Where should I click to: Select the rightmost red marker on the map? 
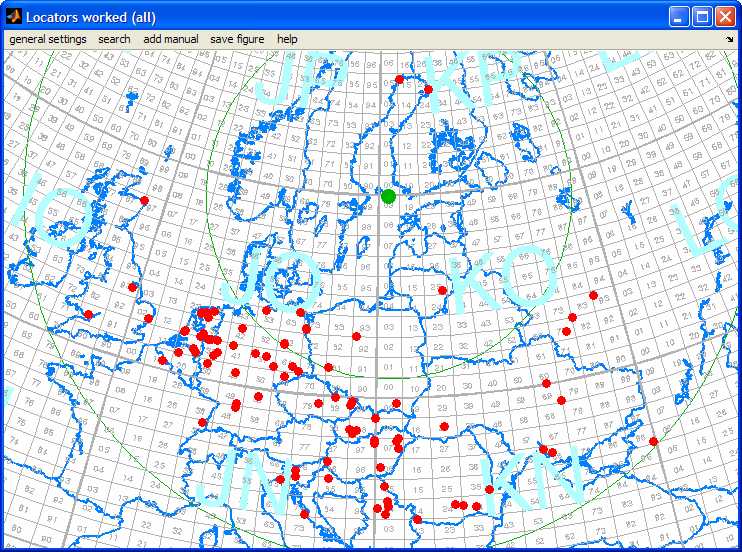[654, 442]
